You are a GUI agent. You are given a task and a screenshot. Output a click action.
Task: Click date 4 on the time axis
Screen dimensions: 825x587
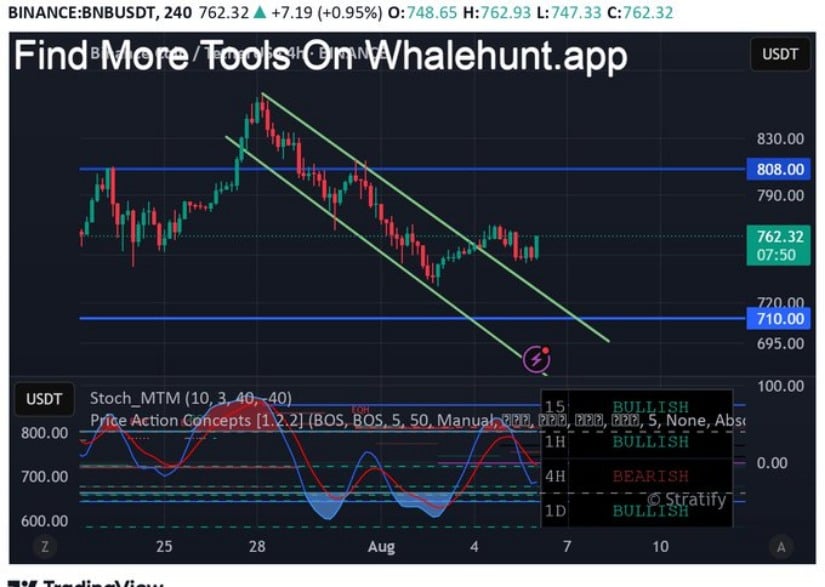coord(474,546)
